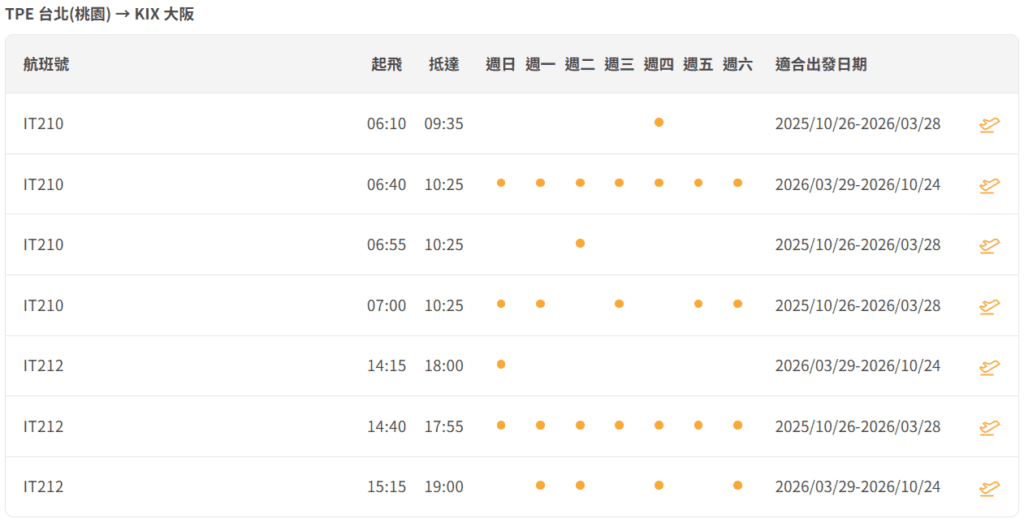Click the plane icon for the 15:15 IT212 flight
Image resolution: width=1024 pixels, height=523 pixels.
[x=988, y=487]
